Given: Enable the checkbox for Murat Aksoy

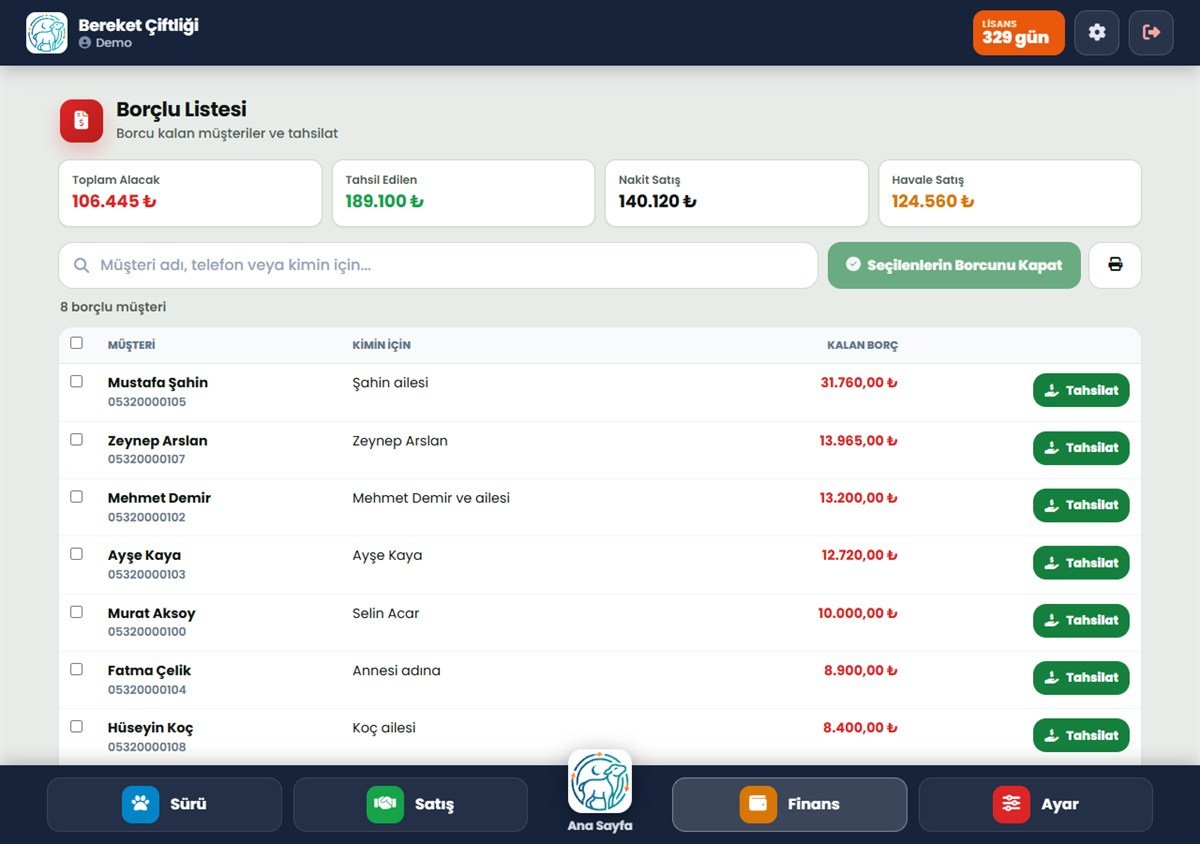Looking at the screenshot, I should pyautogui.click(x=77, y=611).
